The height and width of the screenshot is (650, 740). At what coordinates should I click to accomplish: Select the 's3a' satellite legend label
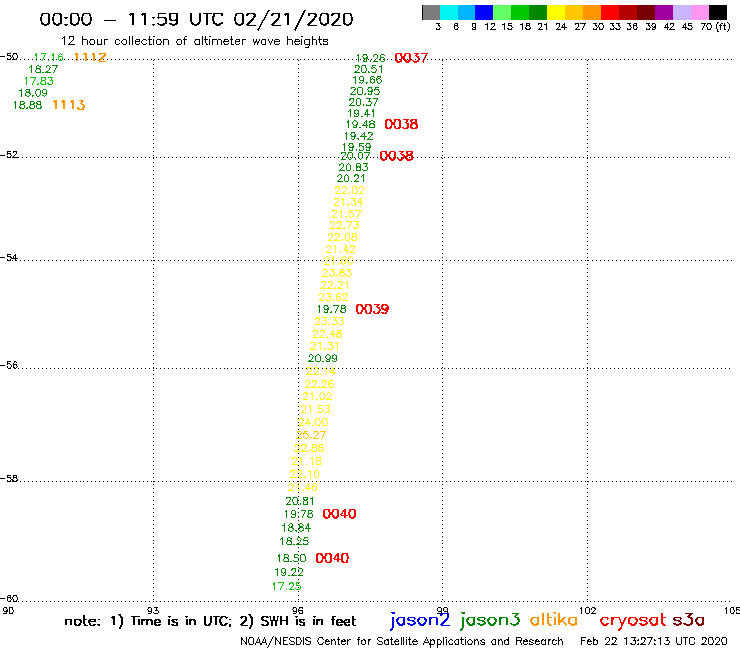click(x=688, y=620)
